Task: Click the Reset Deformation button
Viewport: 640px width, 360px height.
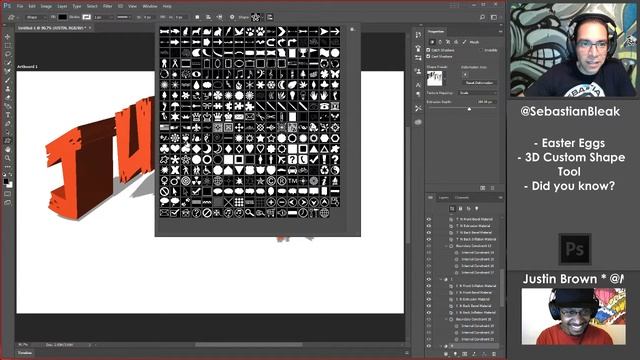Action: click(x=480, y=83)
